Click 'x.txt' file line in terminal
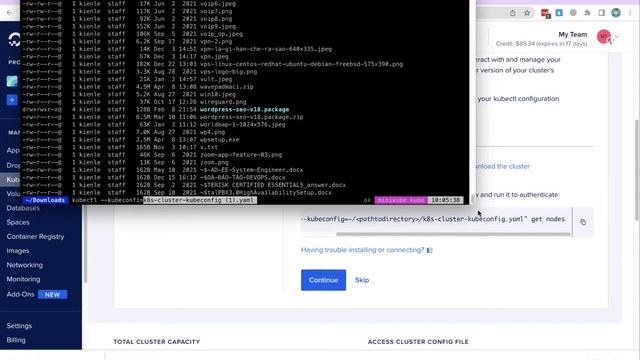The width and height of the screenshot is (640, 360). (x=209, y=147)
